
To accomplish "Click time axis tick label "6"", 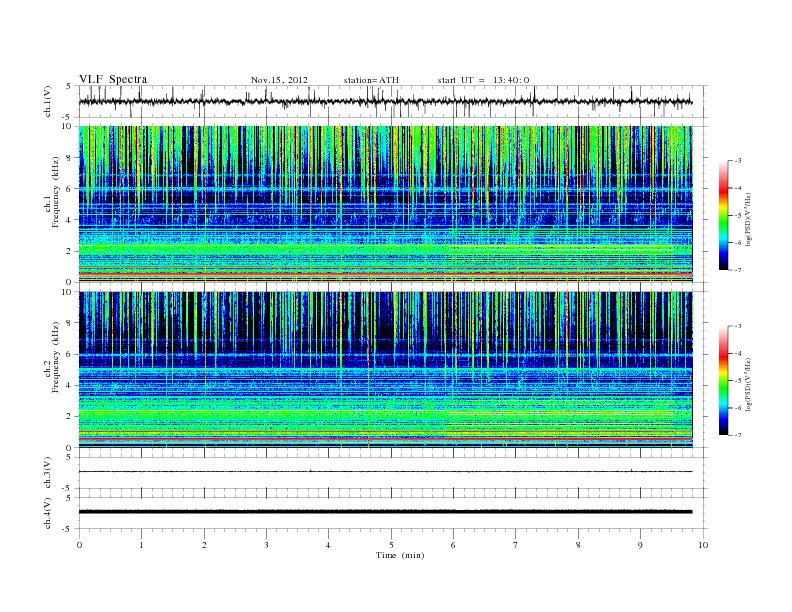I will click(453, 545).
